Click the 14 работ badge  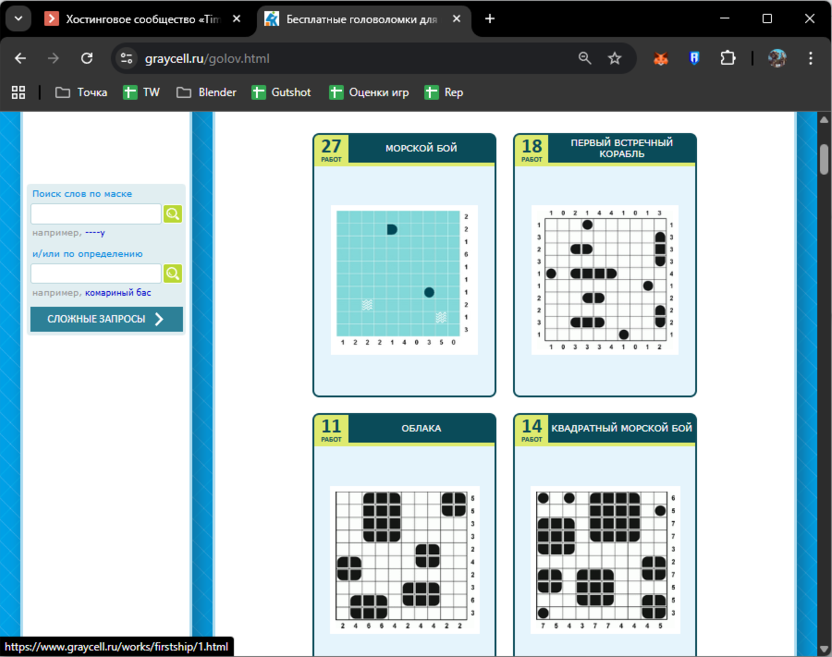click(x=532, y=430)
